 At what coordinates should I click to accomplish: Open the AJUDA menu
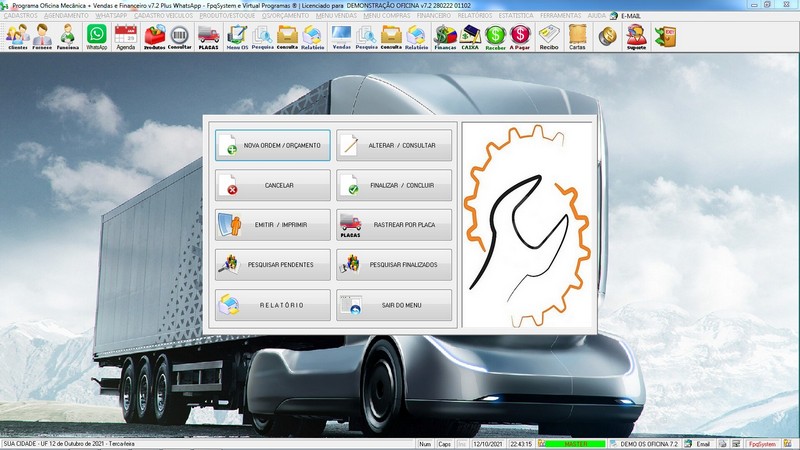(x=596, y=16)
